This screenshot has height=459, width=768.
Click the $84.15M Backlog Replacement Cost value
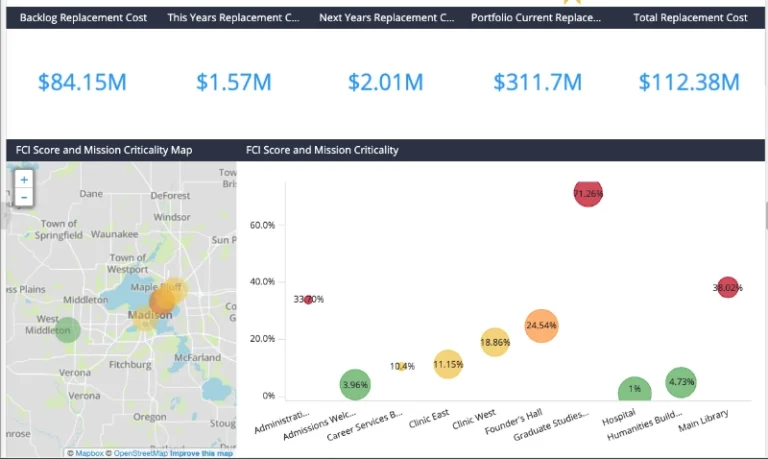click(83, 82)
